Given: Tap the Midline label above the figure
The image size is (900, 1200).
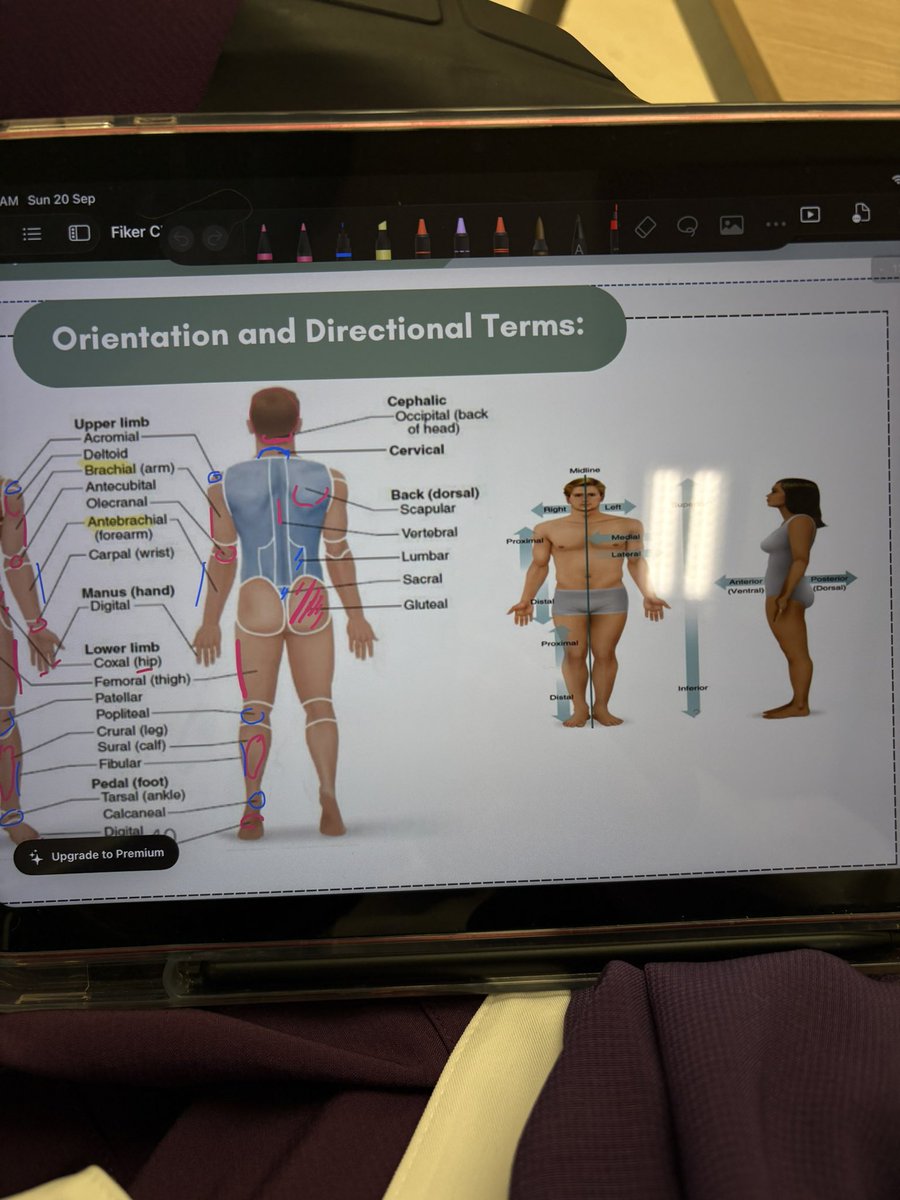Looking at the screenshot, I should 585,470.
